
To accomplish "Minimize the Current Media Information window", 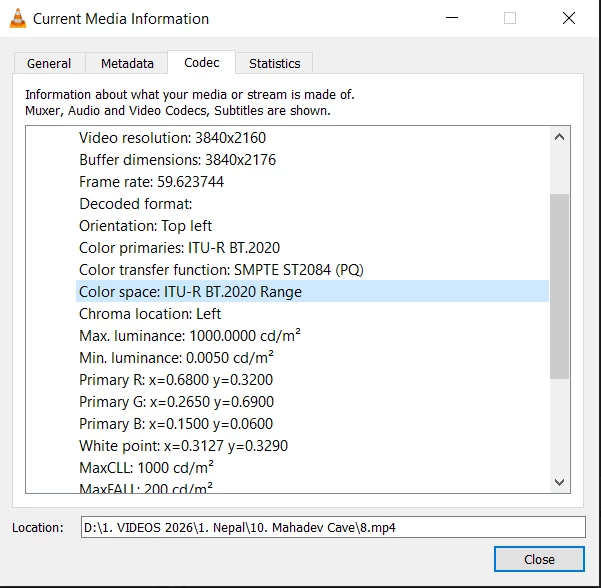I will point(452,18).
